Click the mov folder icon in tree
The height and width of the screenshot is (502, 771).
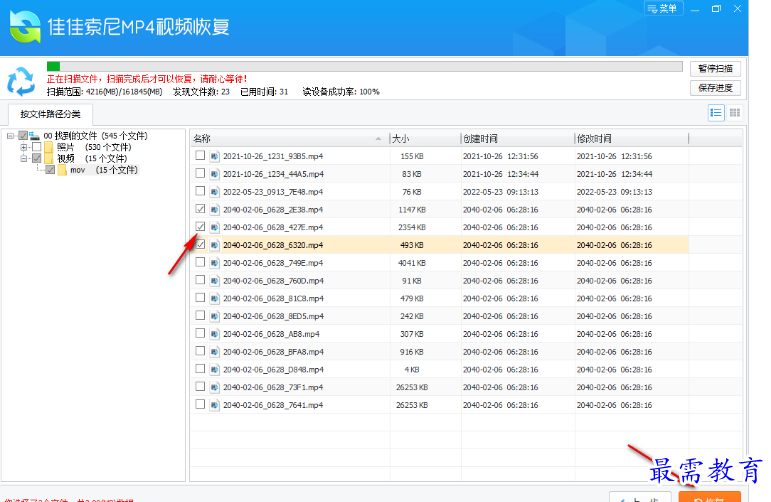coord(62,170)
